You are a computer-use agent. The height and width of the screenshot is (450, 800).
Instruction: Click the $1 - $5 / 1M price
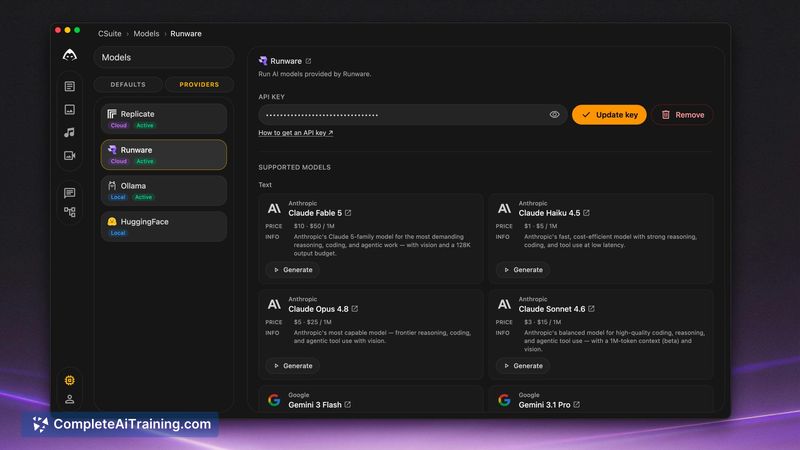540,226
